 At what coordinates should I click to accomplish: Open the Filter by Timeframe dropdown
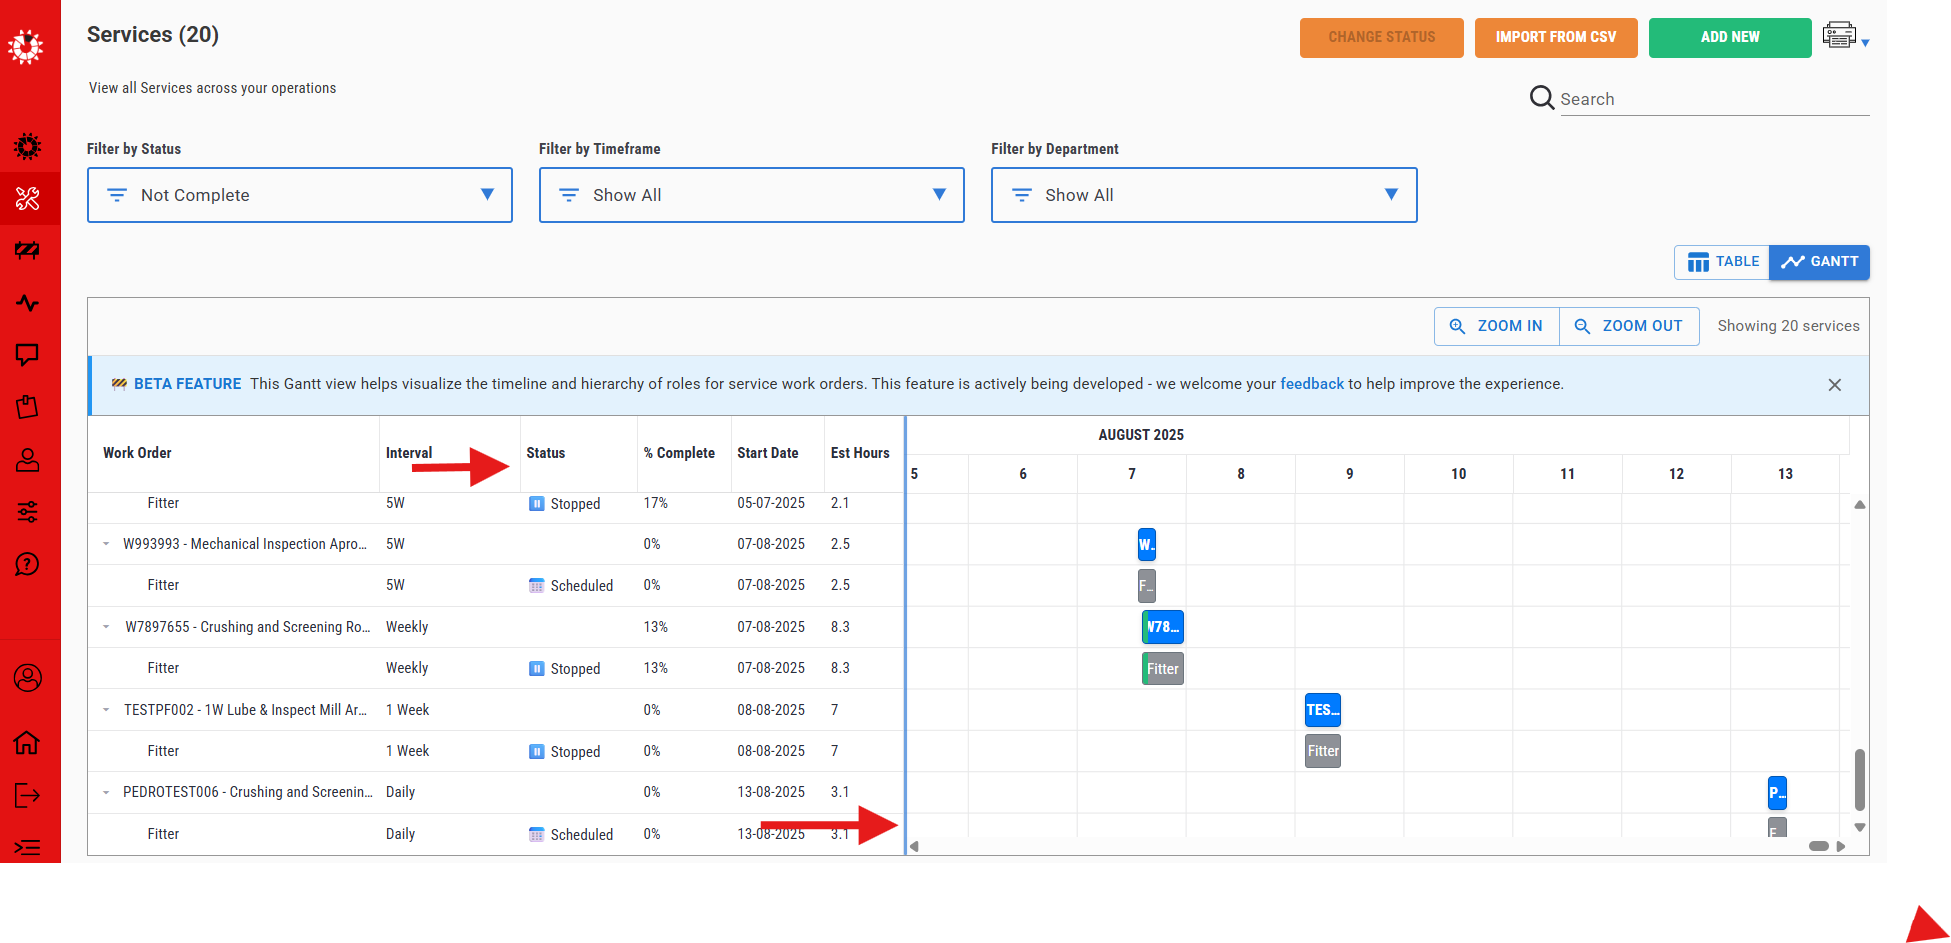tap(752, 195)
